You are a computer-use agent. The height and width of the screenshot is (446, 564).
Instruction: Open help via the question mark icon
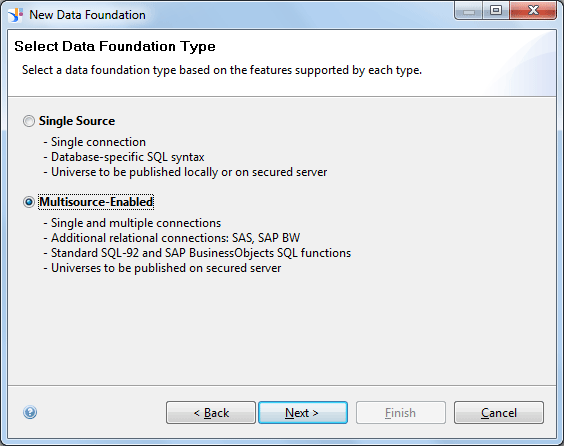click(x=30, y=412)
